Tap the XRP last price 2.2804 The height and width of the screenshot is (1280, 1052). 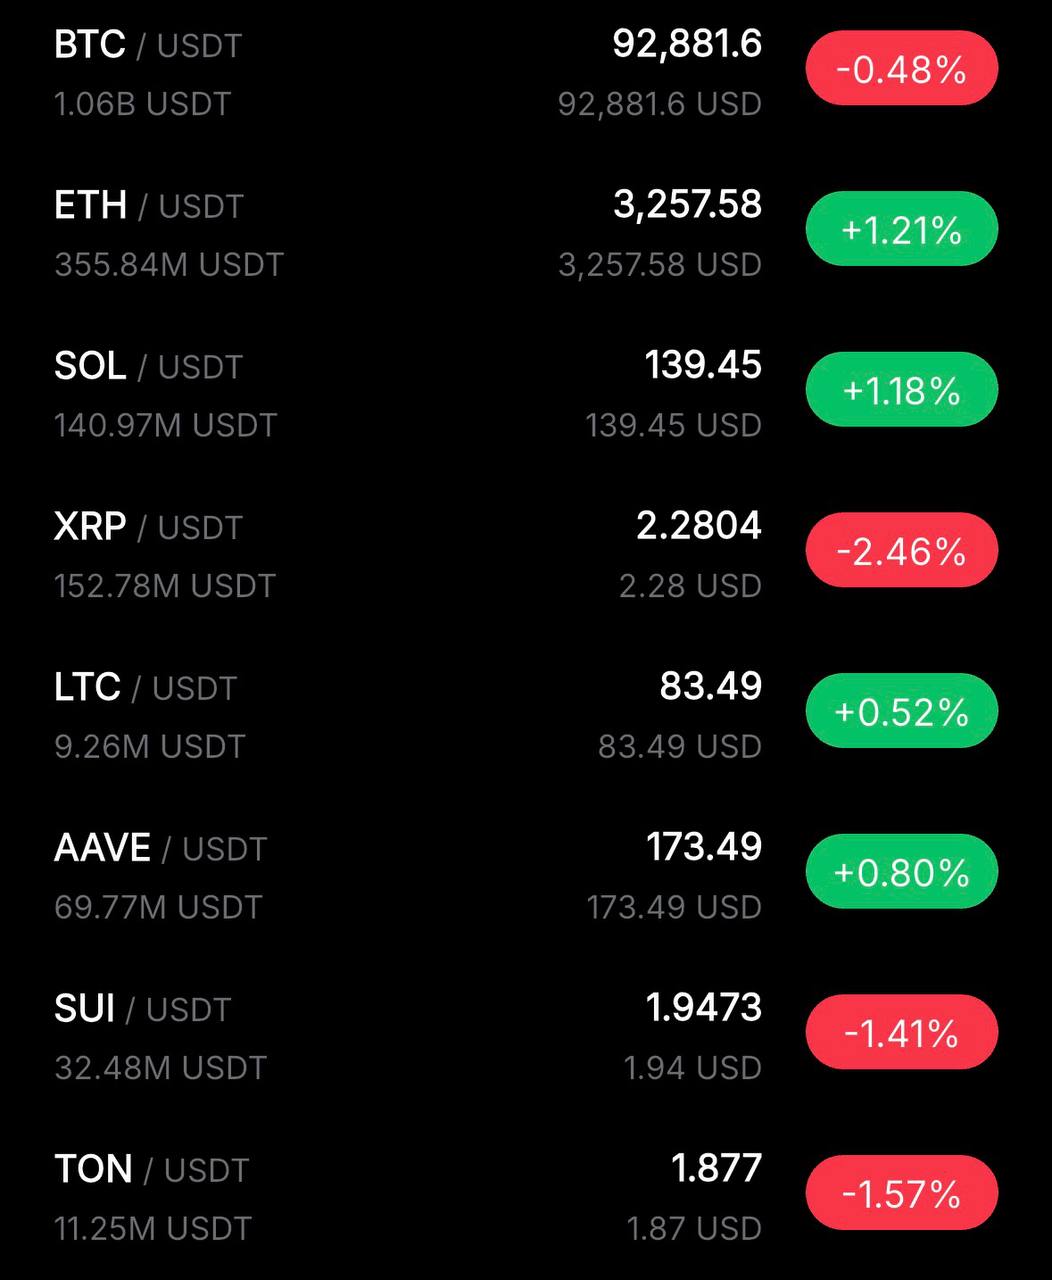698,526
